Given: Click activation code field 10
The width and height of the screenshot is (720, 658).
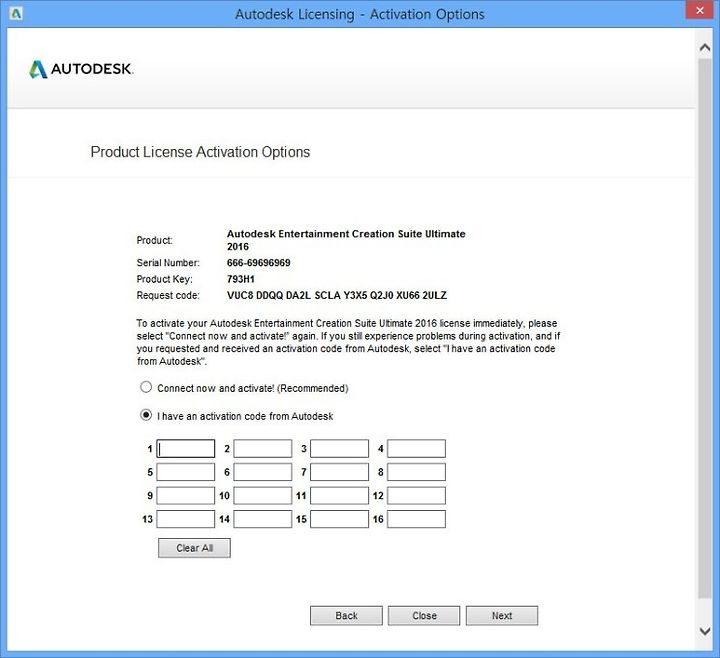Looking at the screenshot, I should tap(263, 495).
